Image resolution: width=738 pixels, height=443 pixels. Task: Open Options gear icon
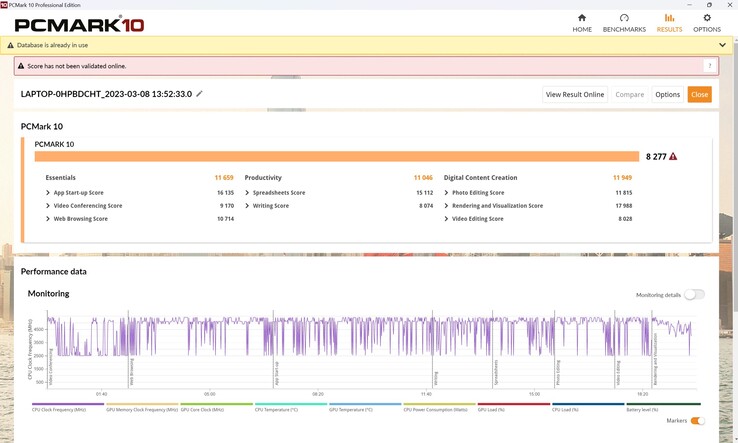(x=707, y=18)
